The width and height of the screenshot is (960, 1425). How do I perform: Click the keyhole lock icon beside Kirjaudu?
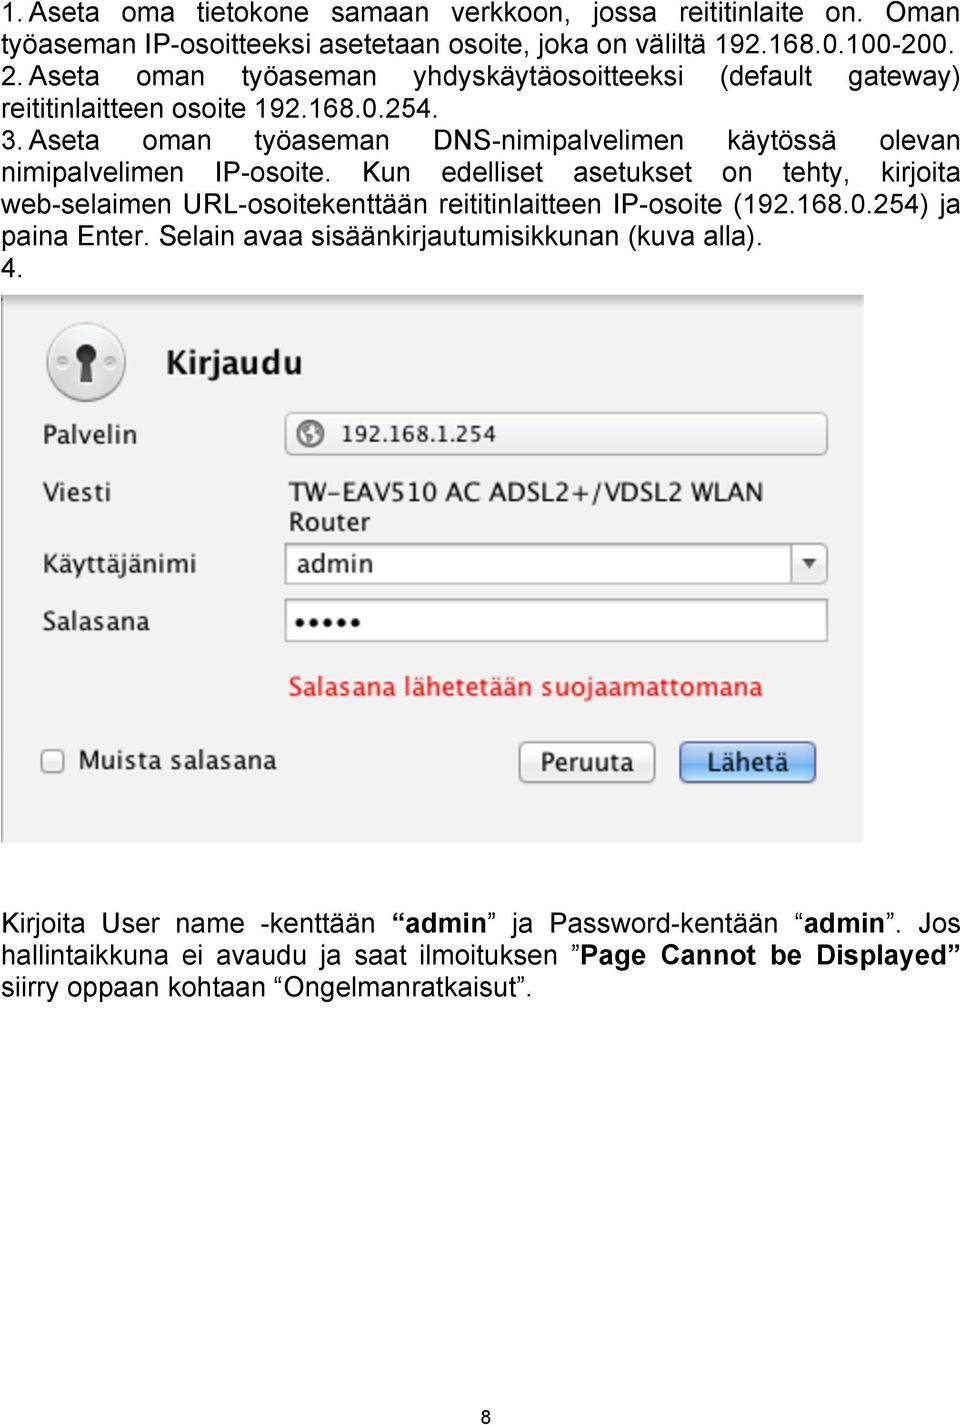tap(86, 362)
